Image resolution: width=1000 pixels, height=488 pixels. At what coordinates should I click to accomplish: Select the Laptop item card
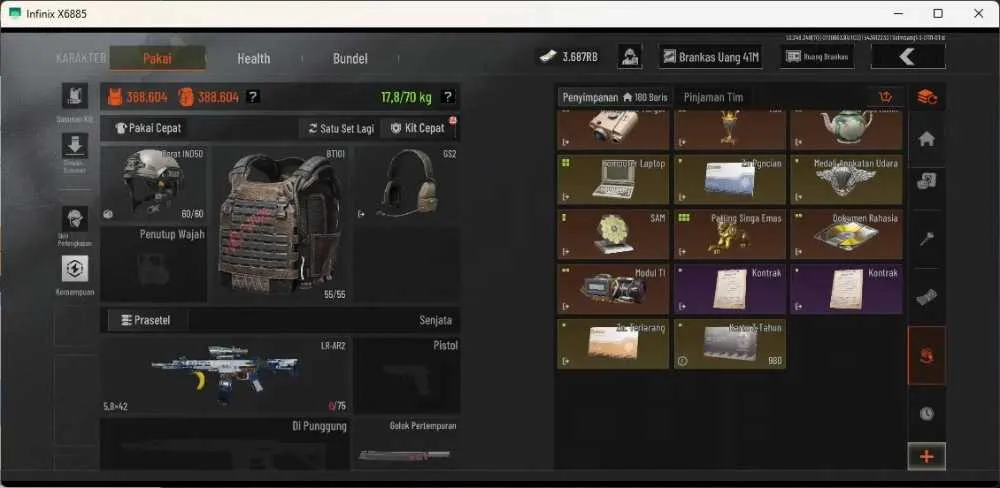[614, 179]
